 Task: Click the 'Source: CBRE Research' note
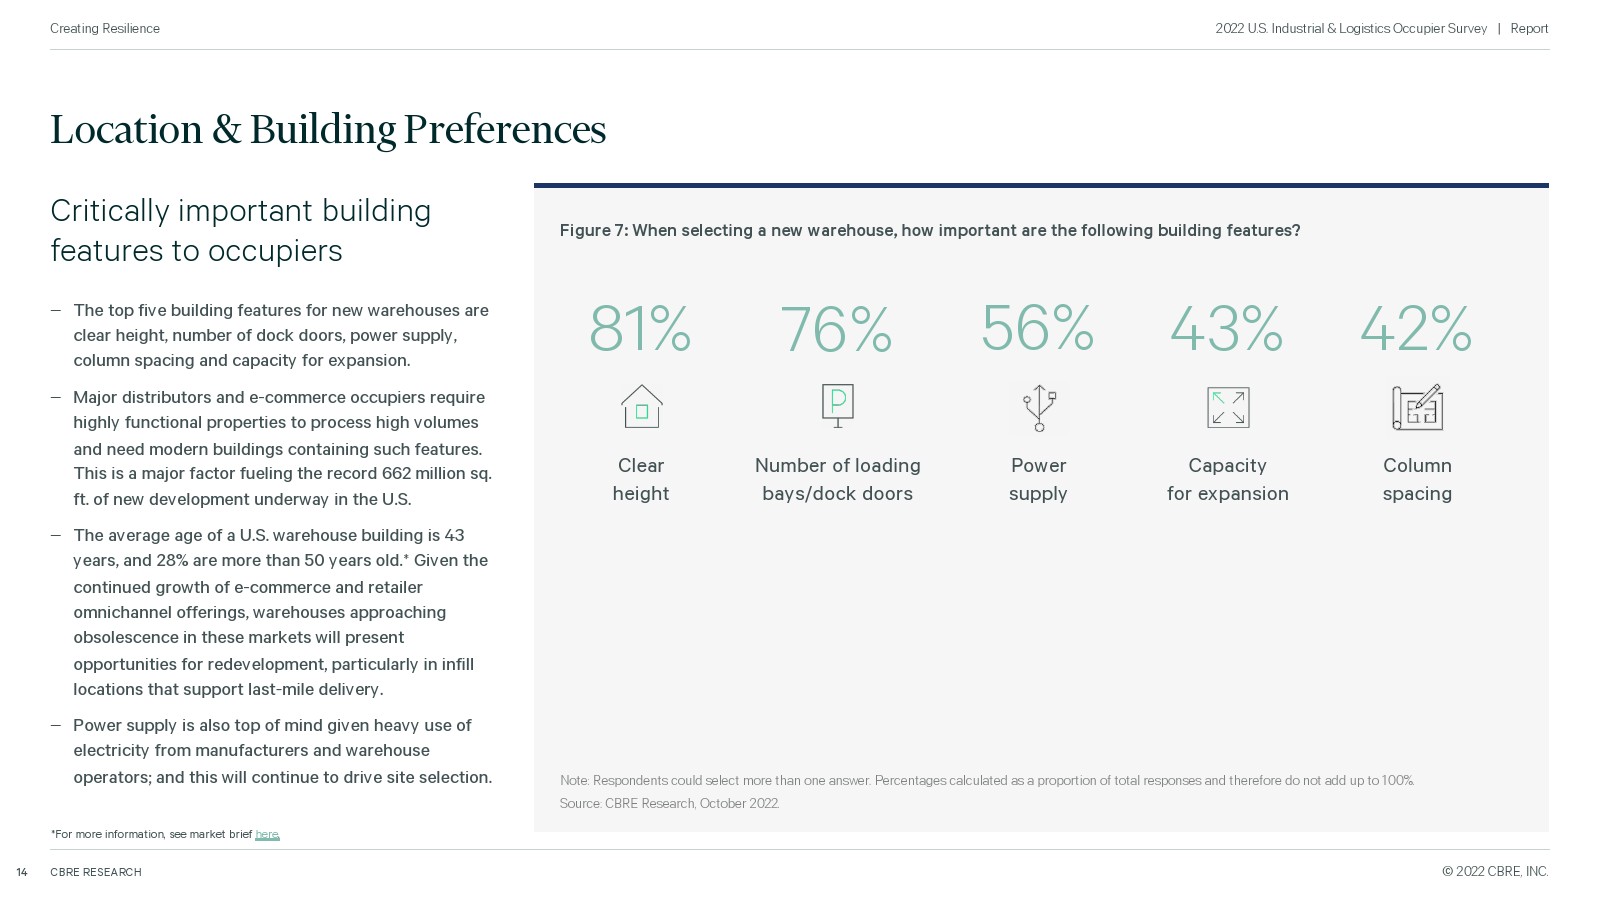point(669,803)
